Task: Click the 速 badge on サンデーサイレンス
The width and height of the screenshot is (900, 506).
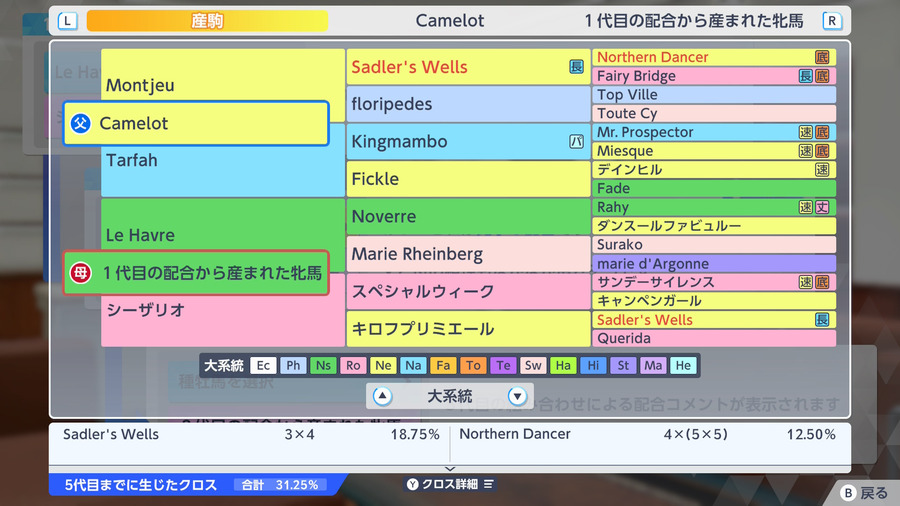Action: click(806, 282)
